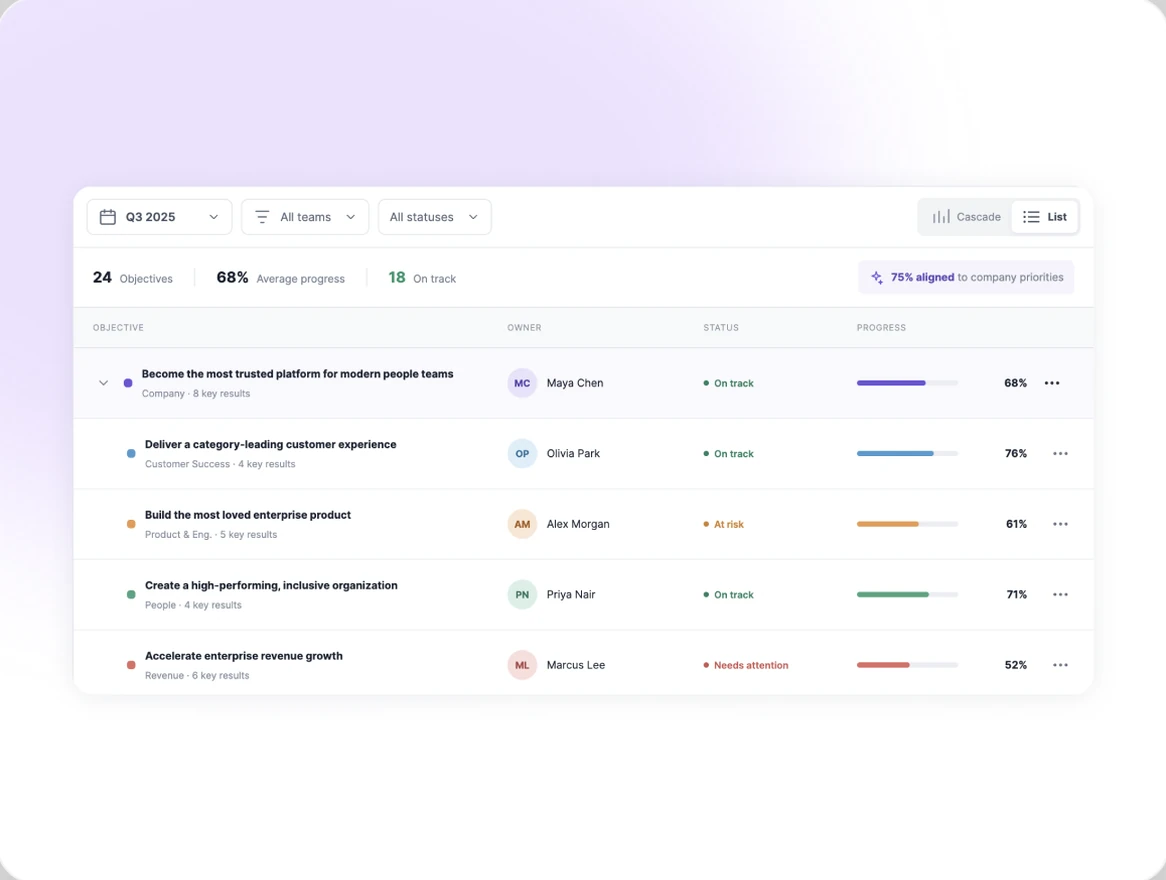The height and width of the screenshot is (880, 1166).
Task: Open more options for Alex Morgan row
Action: point(1060,524)
